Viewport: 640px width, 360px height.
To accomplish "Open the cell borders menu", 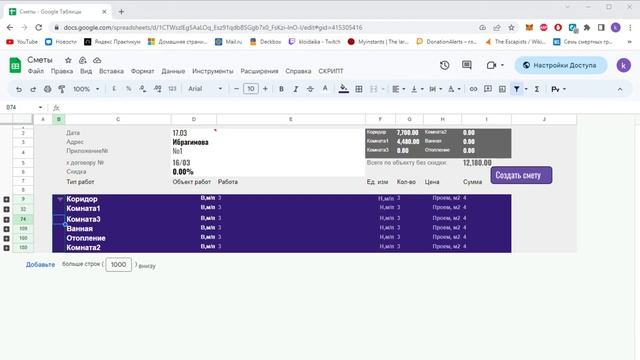I will [x=359, y=89].
